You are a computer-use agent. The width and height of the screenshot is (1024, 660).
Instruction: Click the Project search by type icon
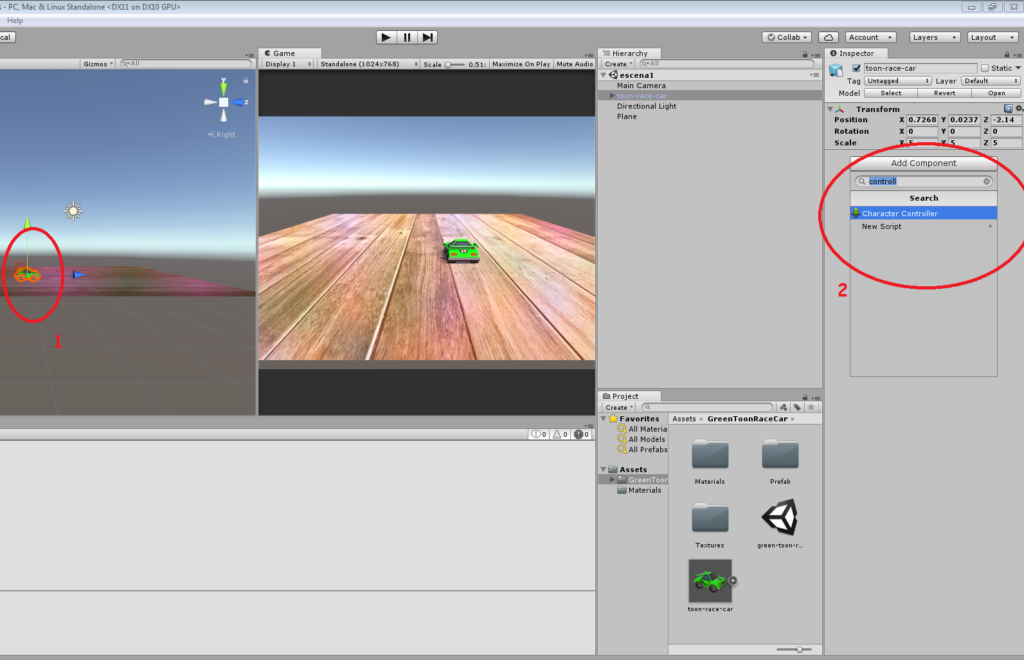(783, 407)
